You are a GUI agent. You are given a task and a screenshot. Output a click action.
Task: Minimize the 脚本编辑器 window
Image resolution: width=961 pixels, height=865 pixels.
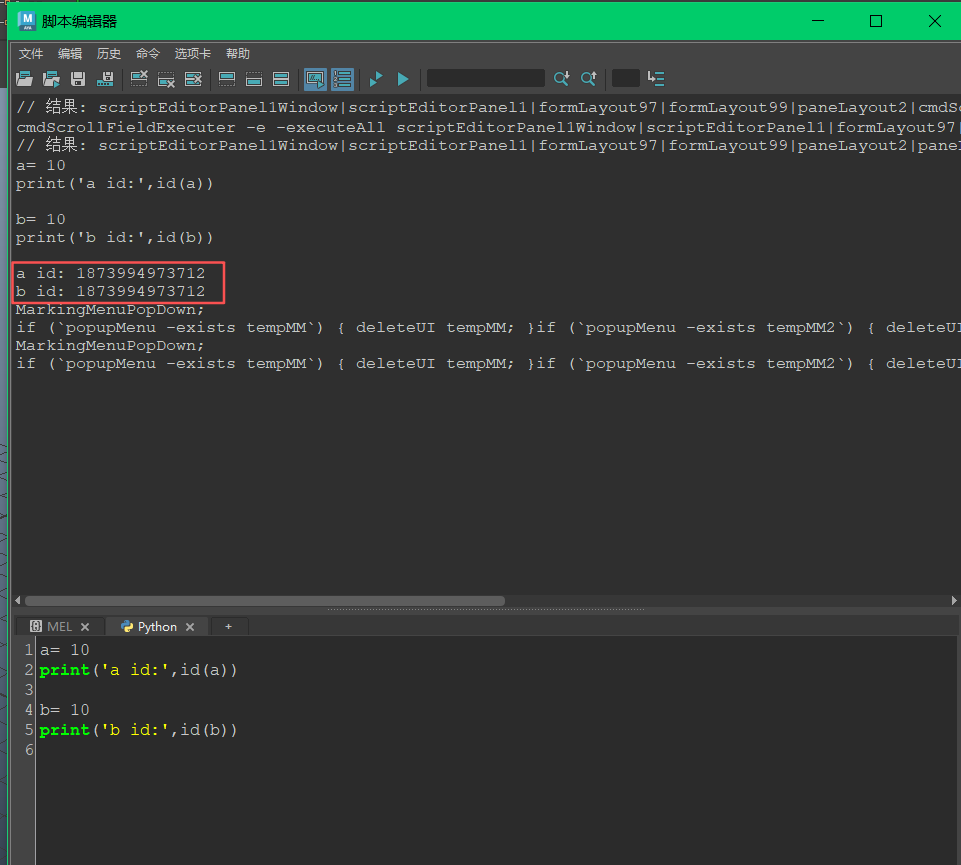tap(818, 21)
